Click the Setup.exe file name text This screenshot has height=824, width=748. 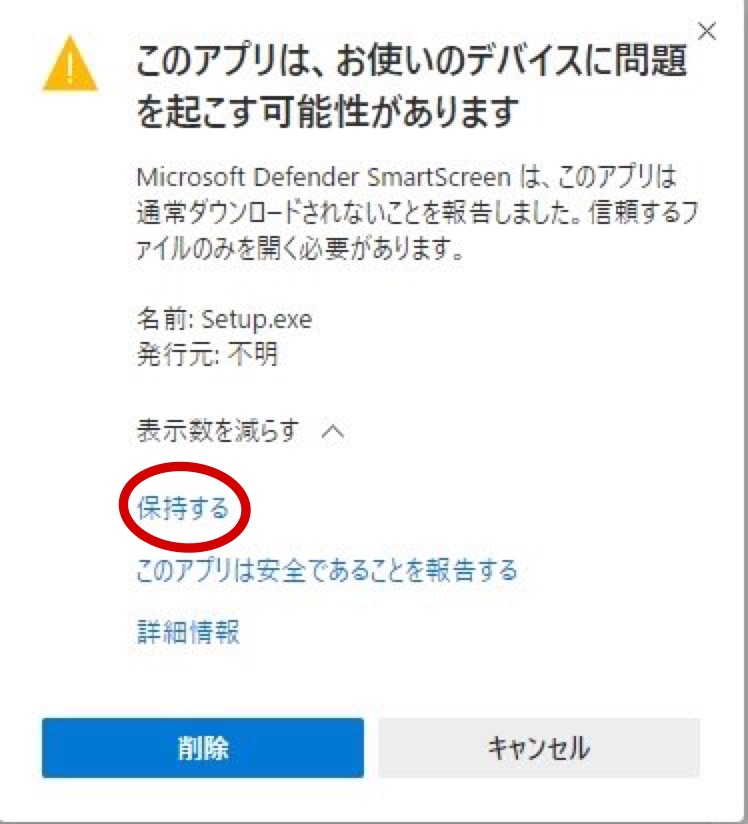coord(257,320)
